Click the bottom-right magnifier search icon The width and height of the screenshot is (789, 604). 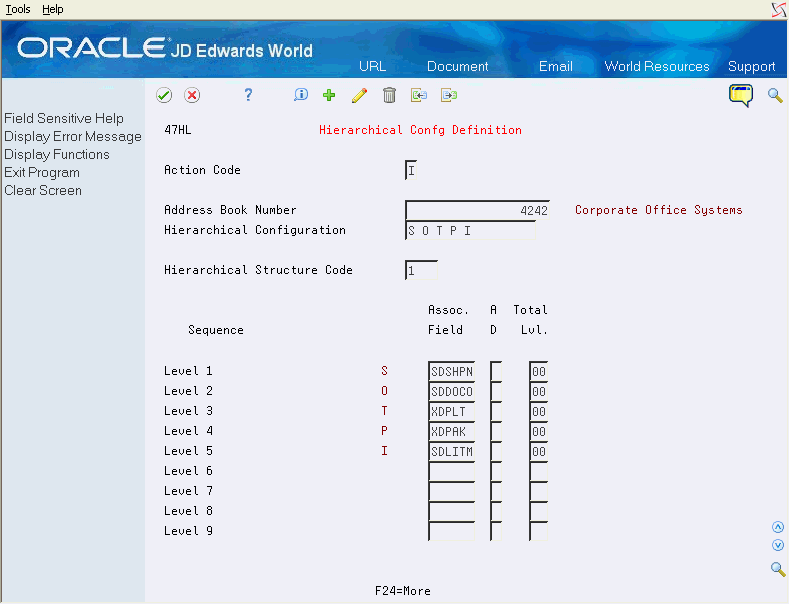778,569
